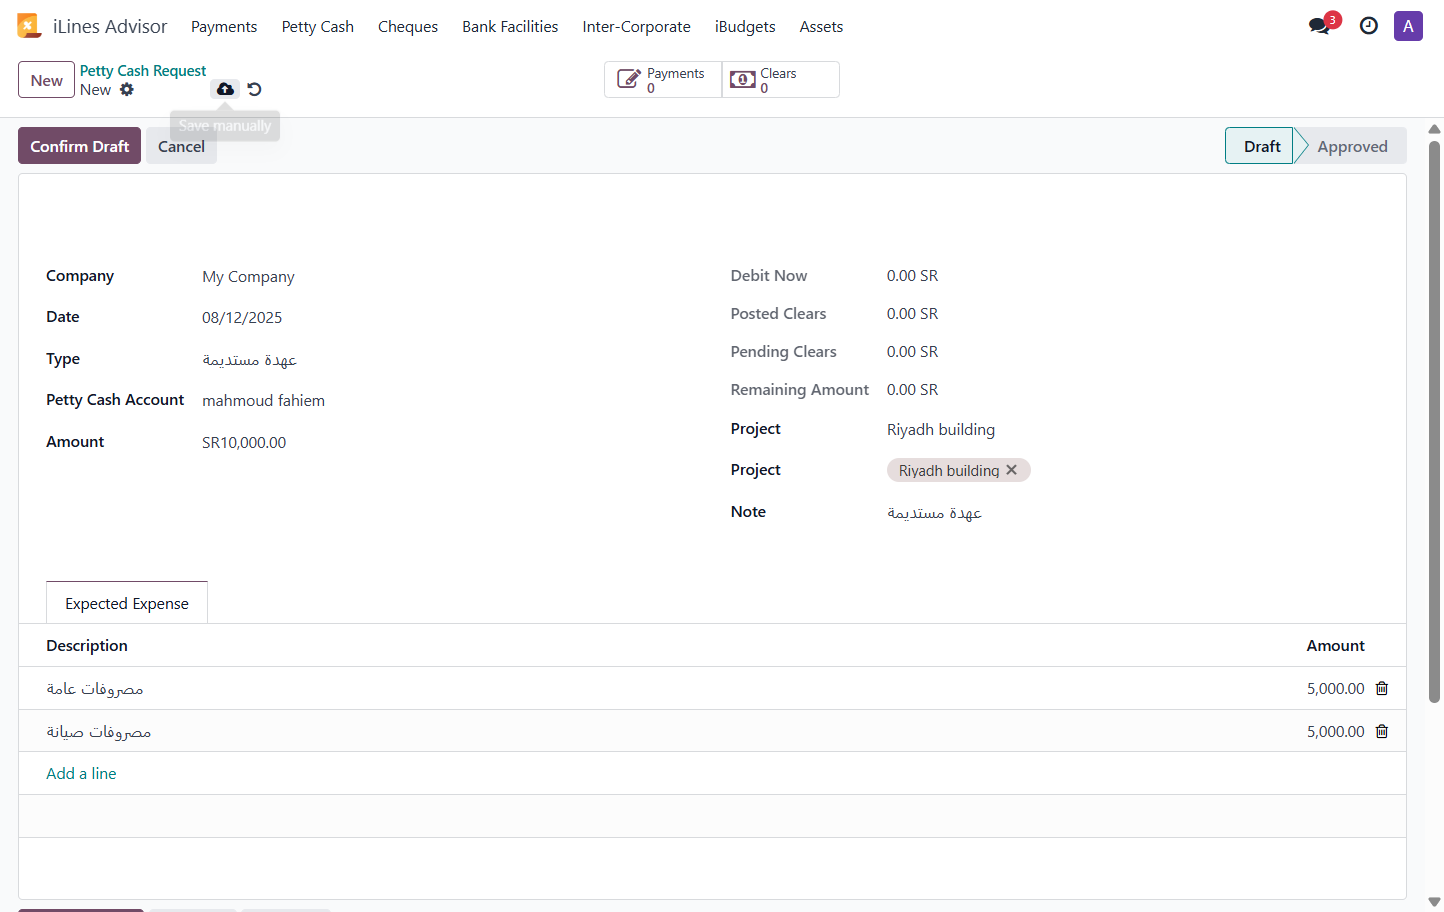Open the Assets menu

821,27
